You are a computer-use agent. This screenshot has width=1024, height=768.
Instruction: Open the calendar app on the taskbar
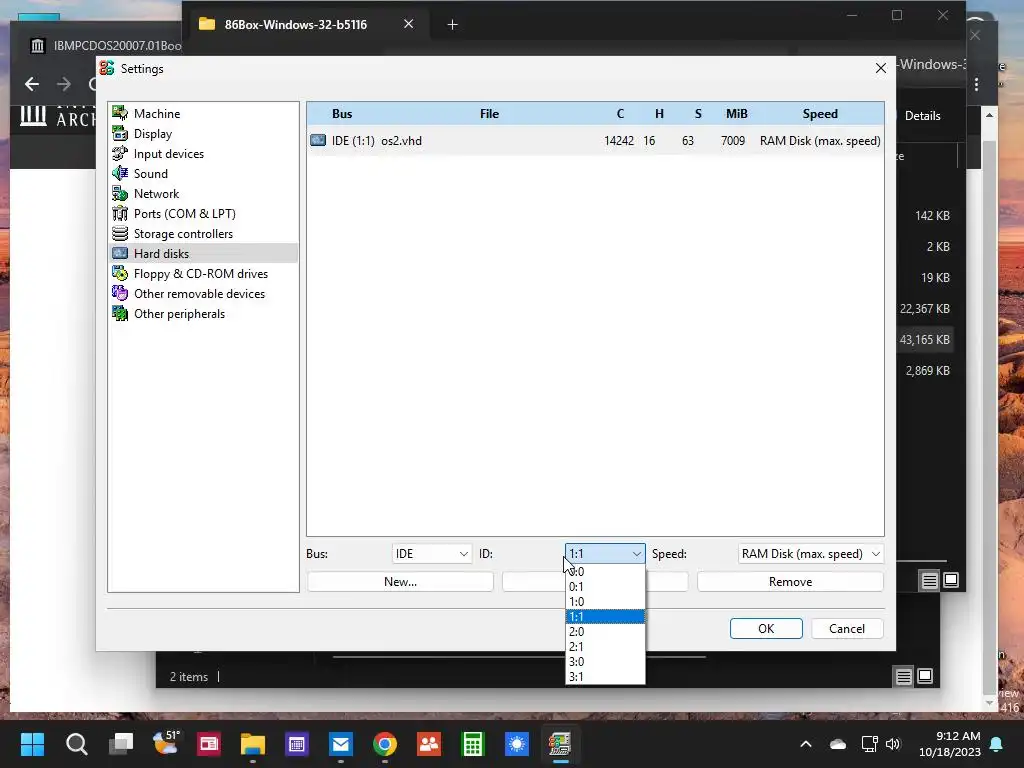click(x=296, y=744)
